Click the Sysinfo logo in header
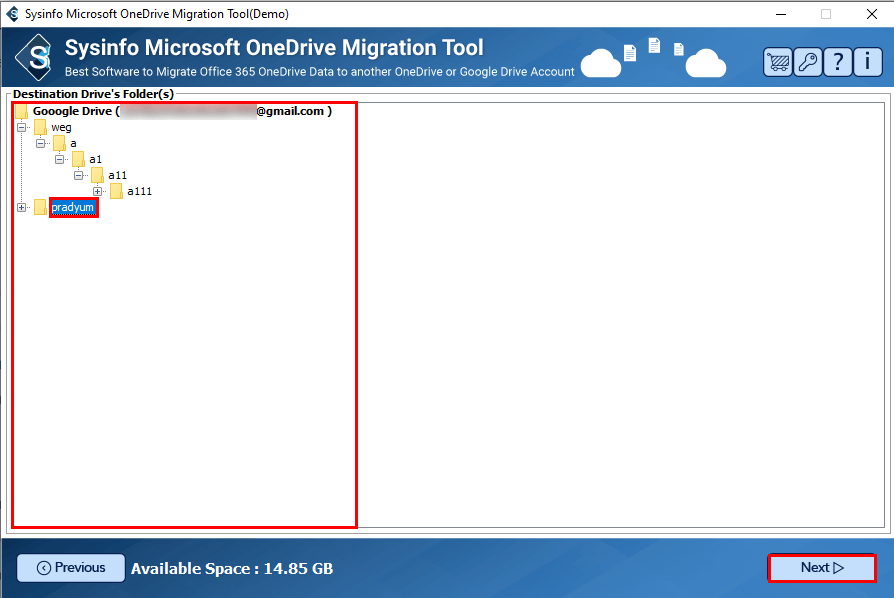This screenshot has width=894, height=598. point(35,57)
